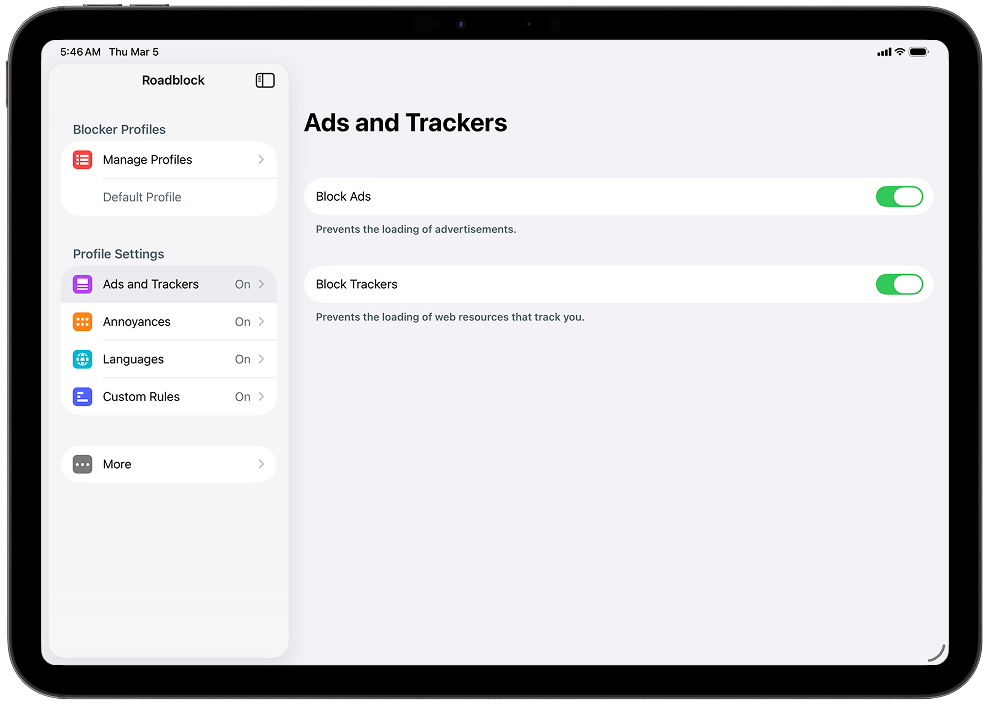Click the Languages row labeled On
Viewport: 990px width, 705px height.
pyautogui.click(x=242, y=359)
